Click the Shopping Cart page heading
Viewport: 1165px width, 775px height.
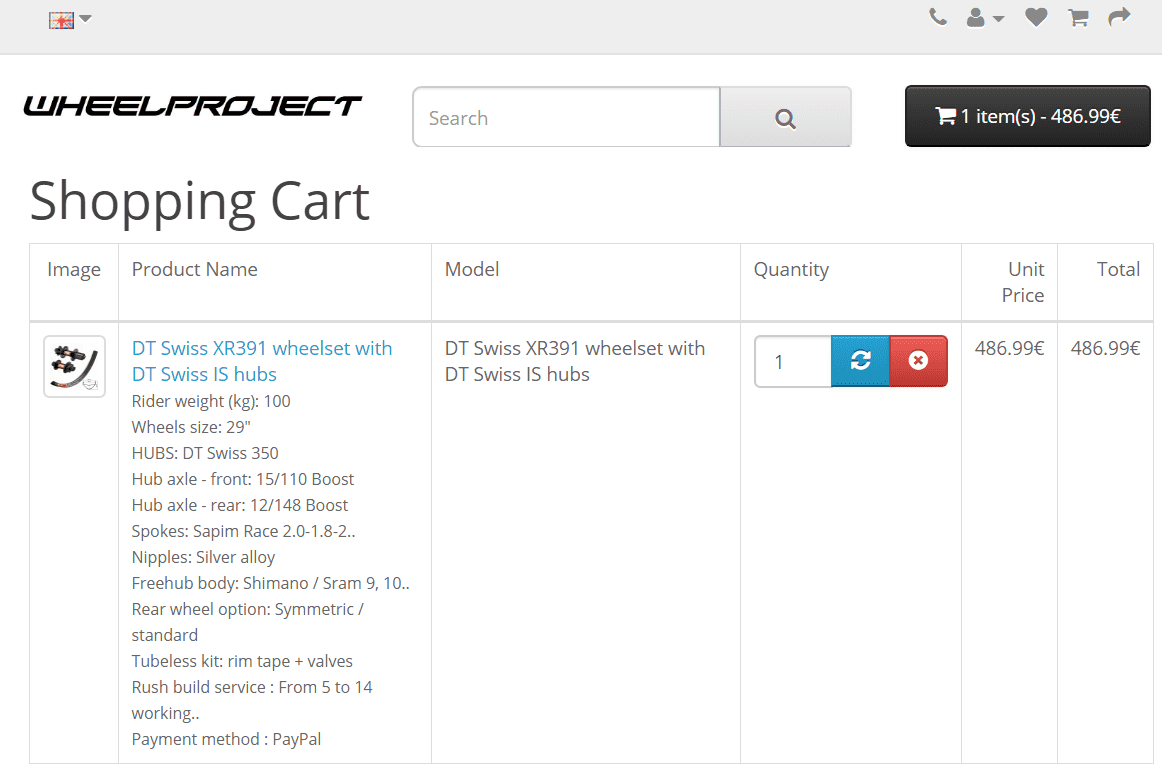tap(200, 201)
